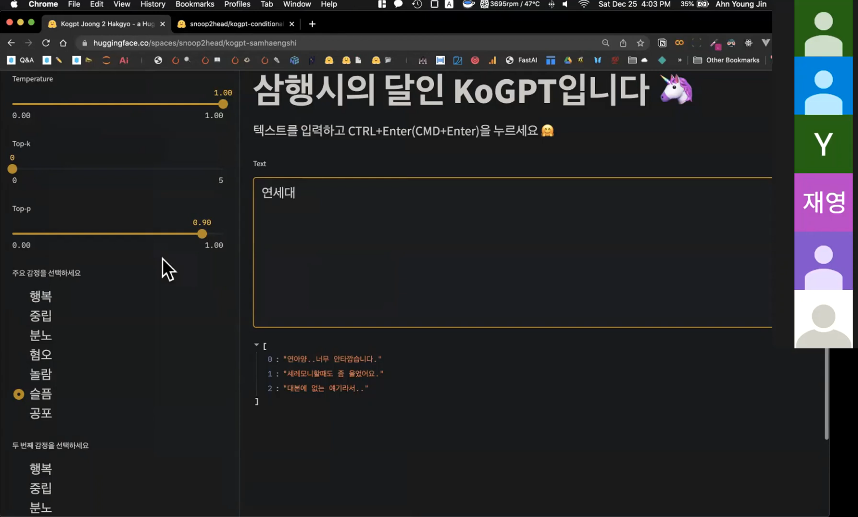Viewport: 858px width, 517px height.
Task: Select 혐오 as main emotion
Action: [x=33, y=355]
